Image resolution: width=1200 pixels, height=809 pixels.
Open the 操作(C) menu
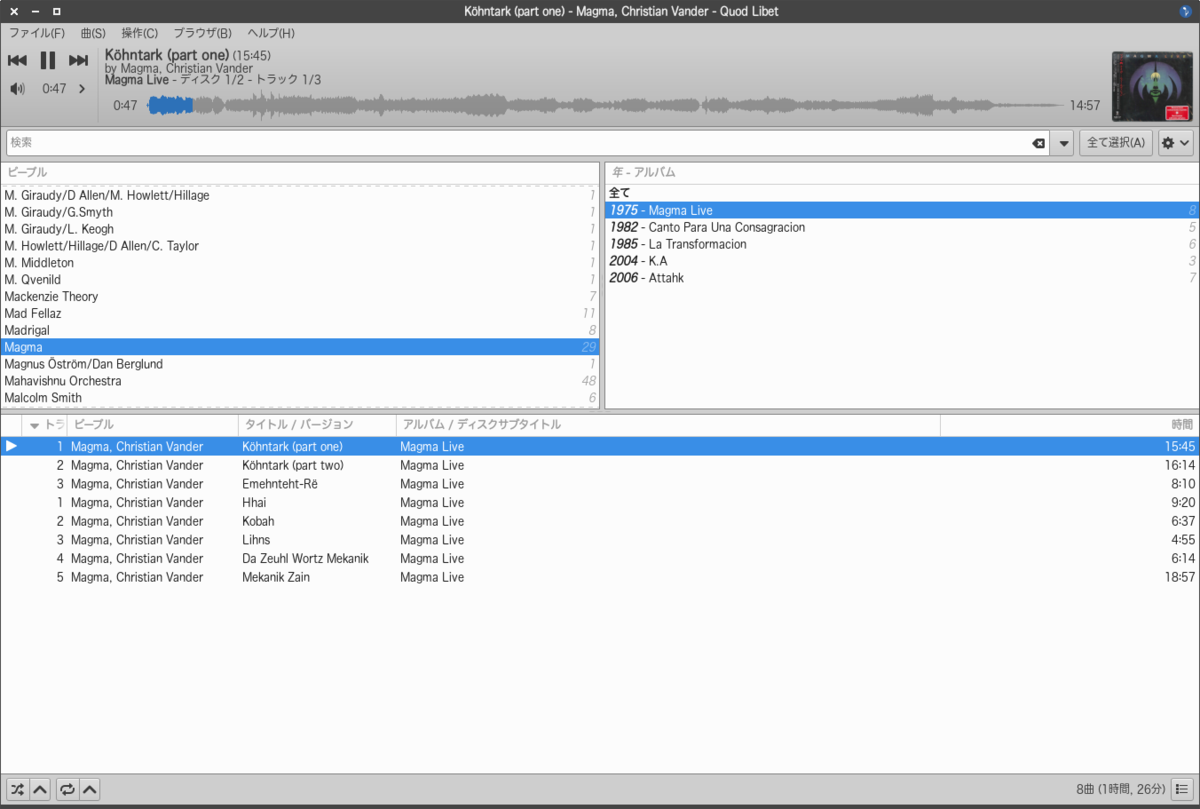tap(139, 33)
